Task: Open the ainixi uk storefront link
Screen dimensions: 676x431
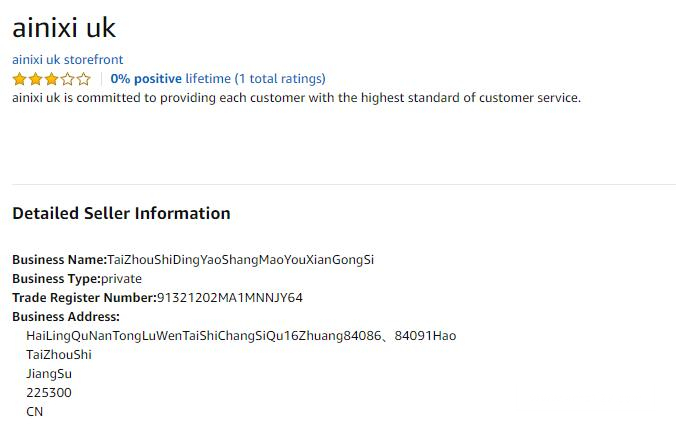Action: (67, 59)
